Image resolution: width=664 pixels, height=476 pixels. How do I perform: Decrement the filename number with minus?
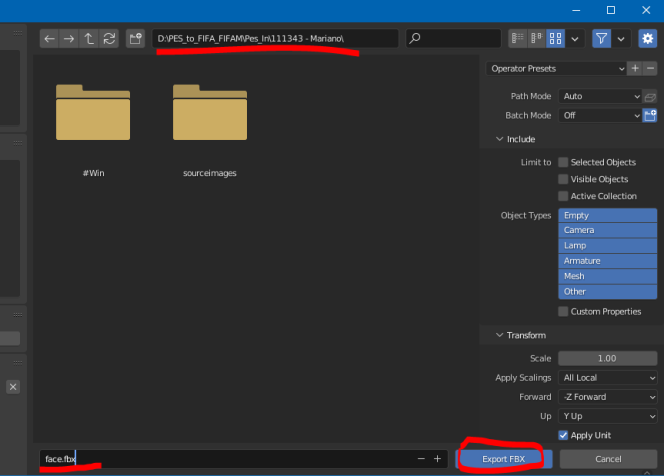click(421, 459)
